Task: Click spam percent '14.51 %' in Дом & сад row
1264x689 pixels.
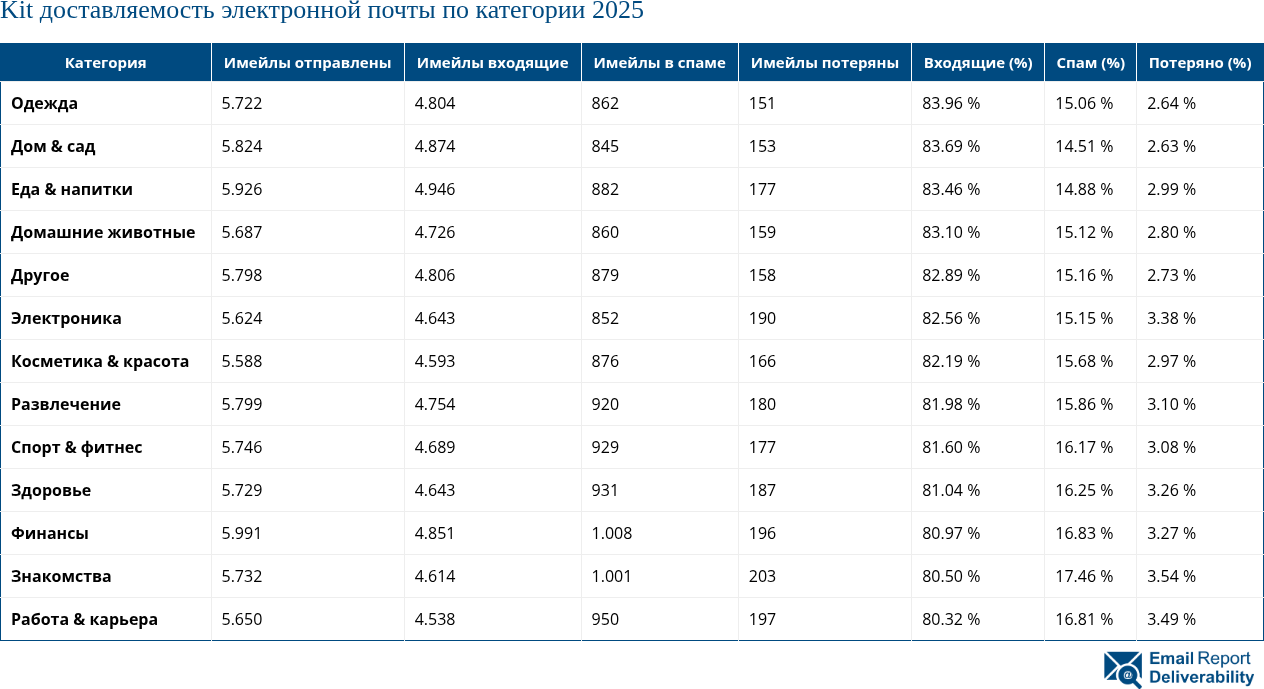Action: click(1084, 146)
